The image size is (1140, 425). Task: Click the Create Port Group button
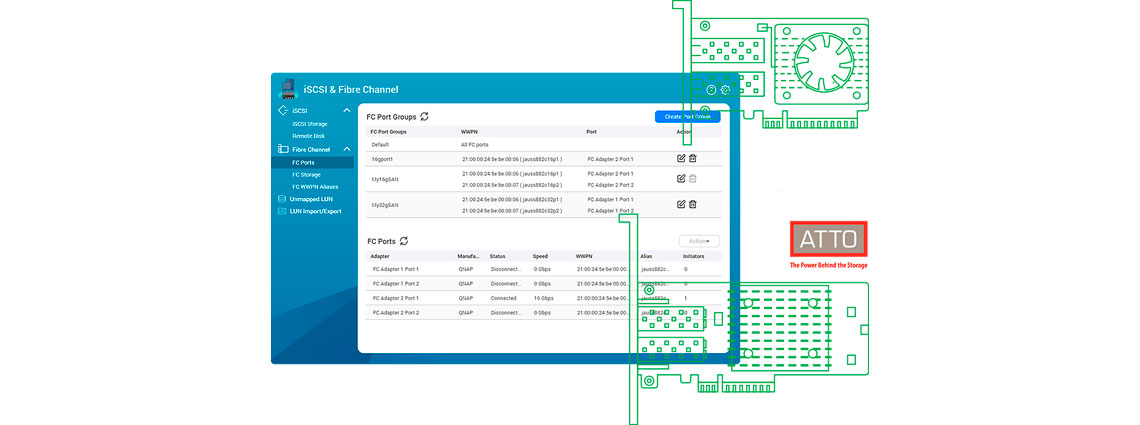tap(687, 117)
